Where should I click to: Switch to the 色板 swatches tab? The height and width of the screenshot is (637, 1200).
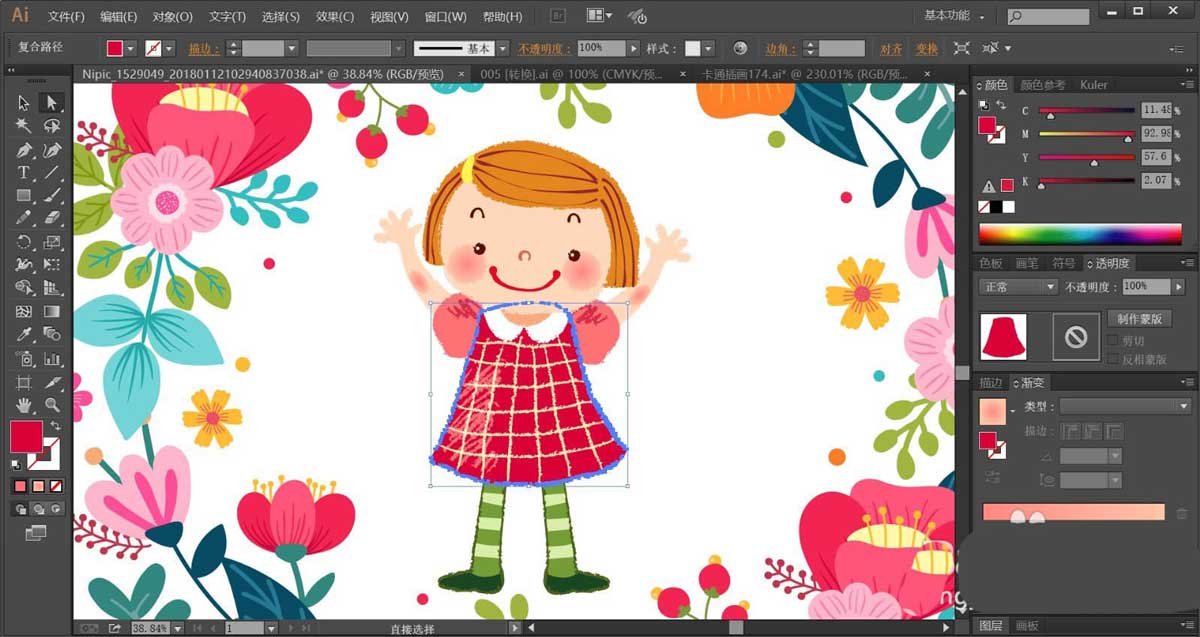click(x=991, y=263)
